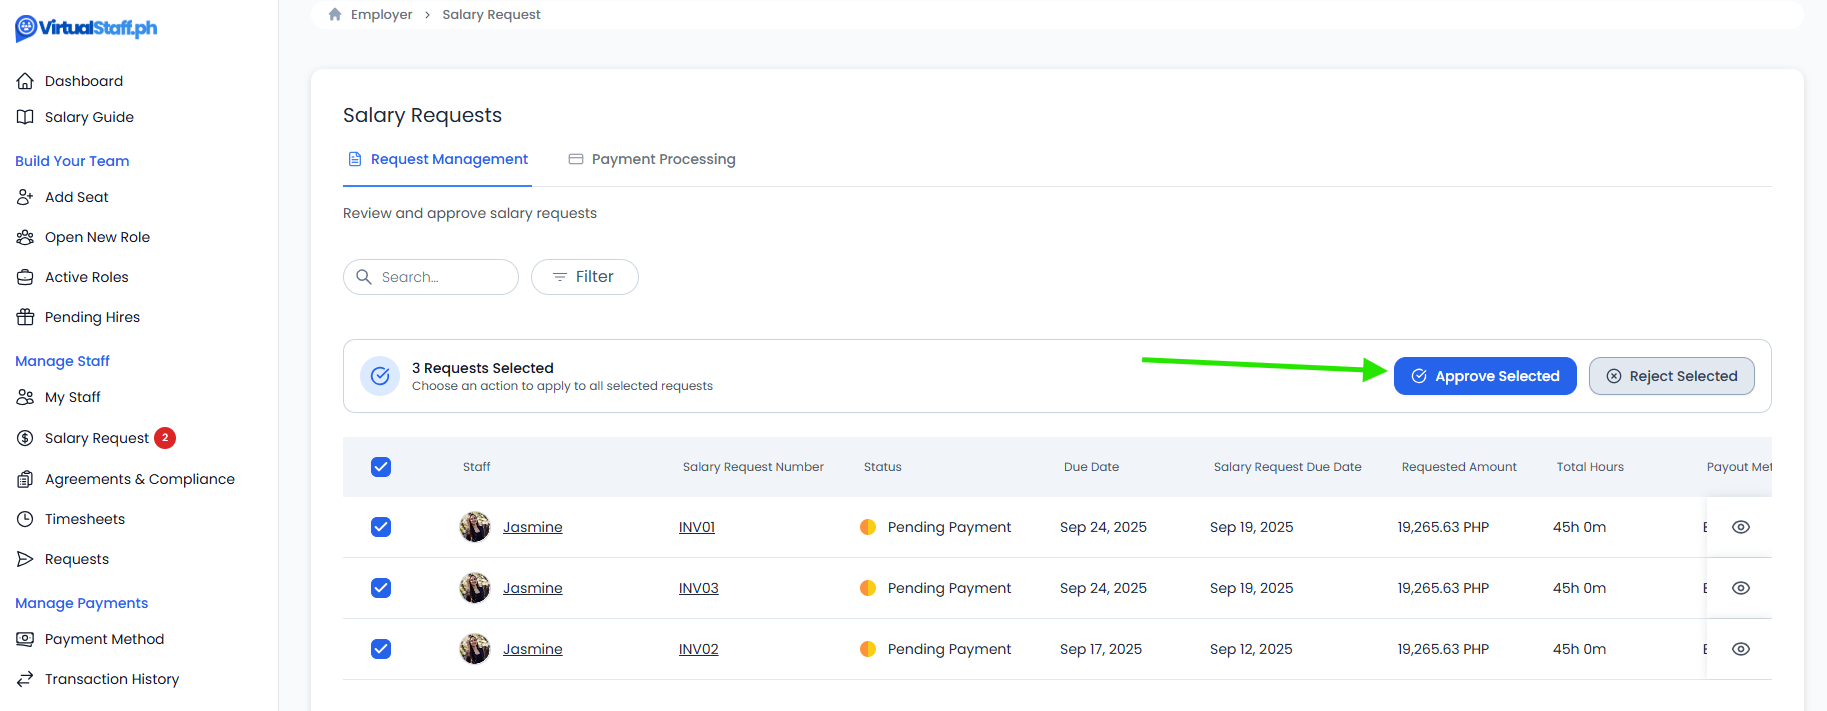This screenshot has height=711, width=1827.
Task: Deselect the INV02 row checkbox
Action: pyautogui.click(x=381, y=649)
